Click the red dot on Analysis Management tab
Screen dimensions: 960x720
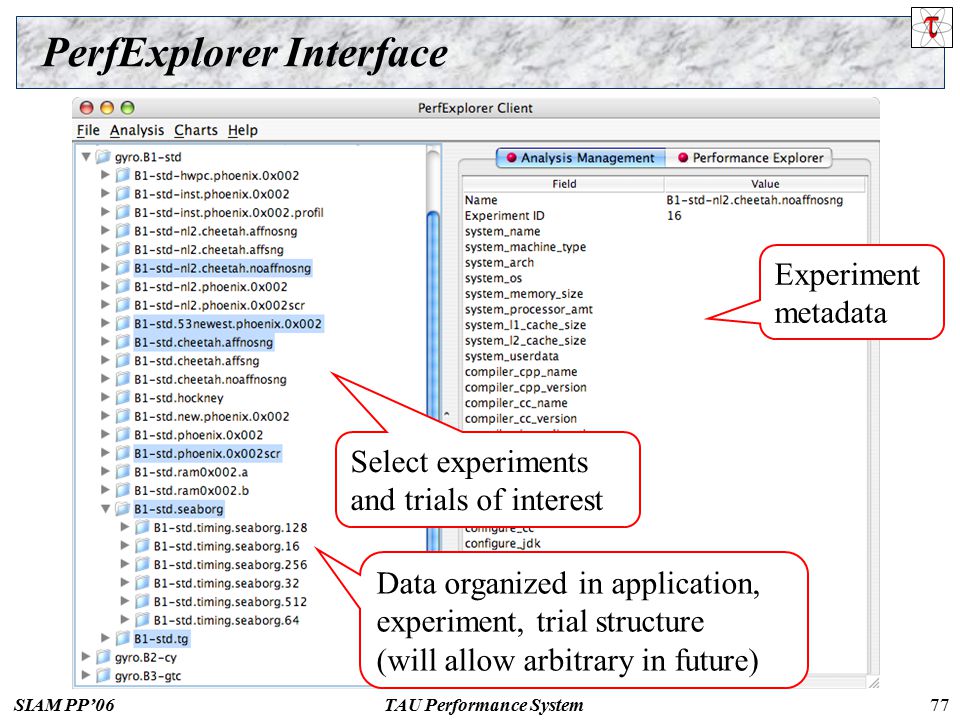511,158
